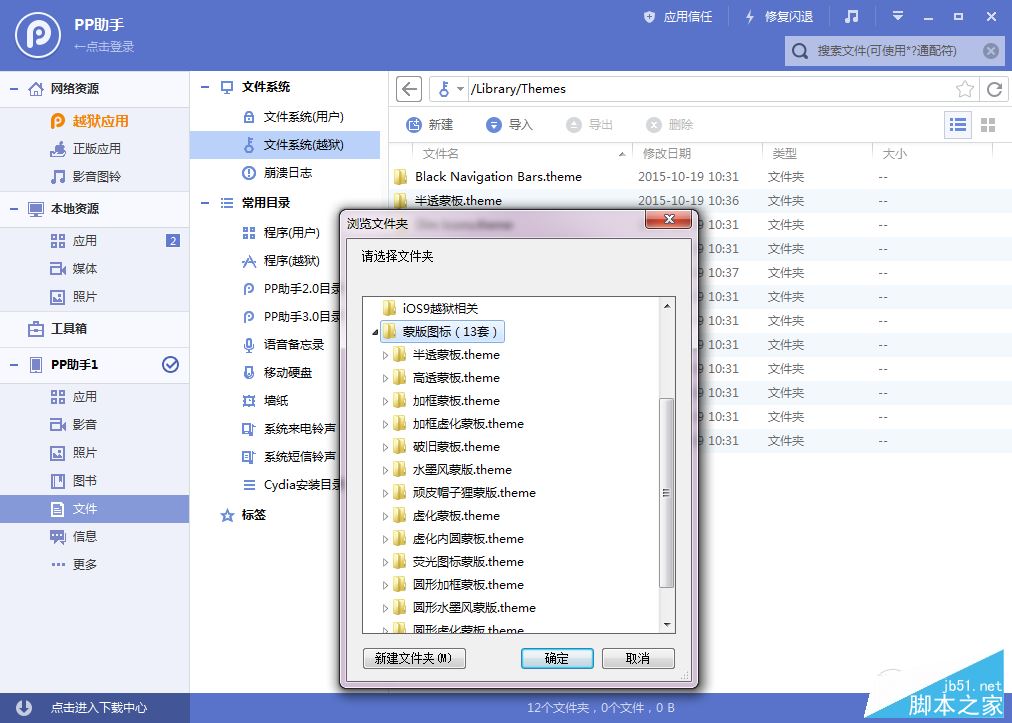Confirm folder selection with 确定
The width and height of the screenshot is (1012, 723).
point(557,658)
